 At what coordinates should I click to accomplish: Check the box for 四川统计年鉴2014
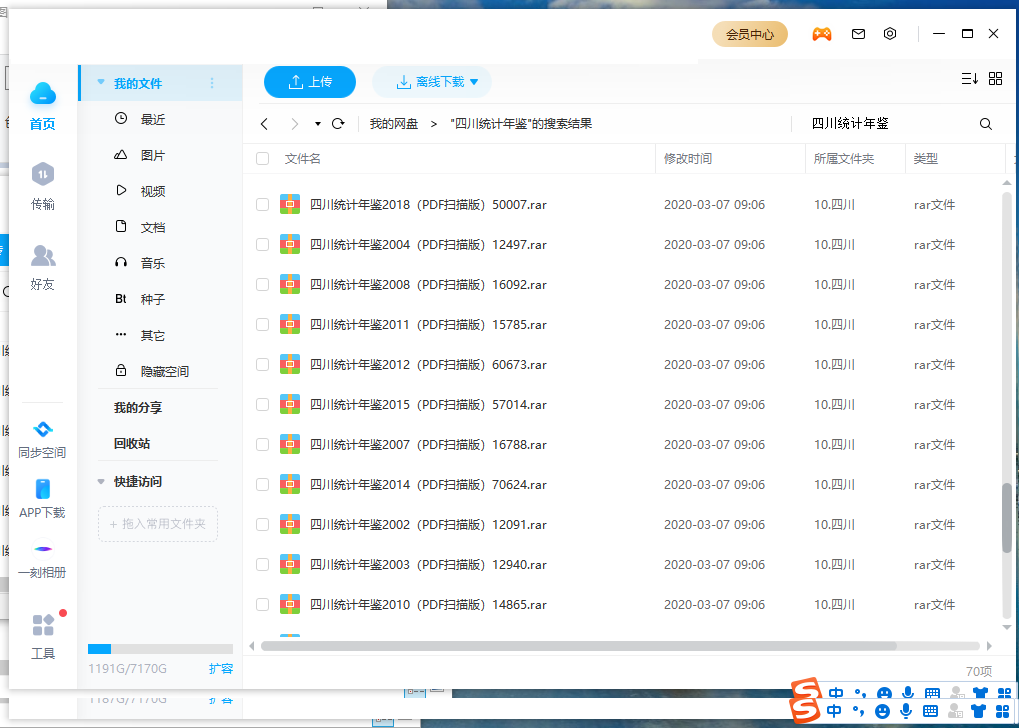263,484
